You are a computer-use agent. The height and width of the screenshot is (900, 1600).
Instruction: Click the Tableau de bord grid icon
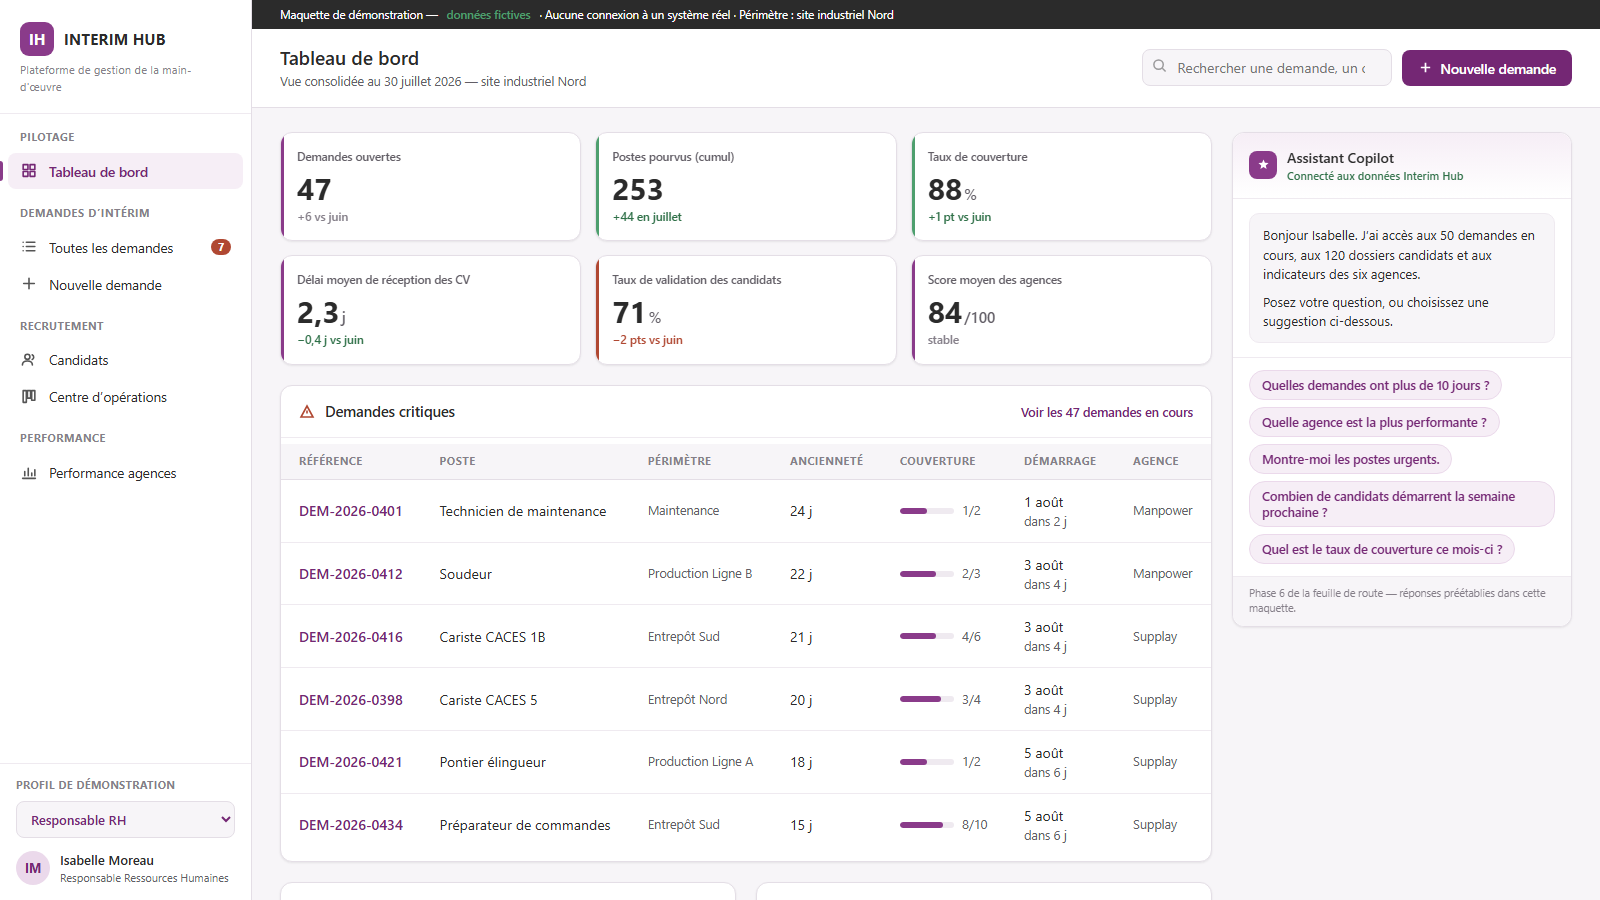pos(29,171)
